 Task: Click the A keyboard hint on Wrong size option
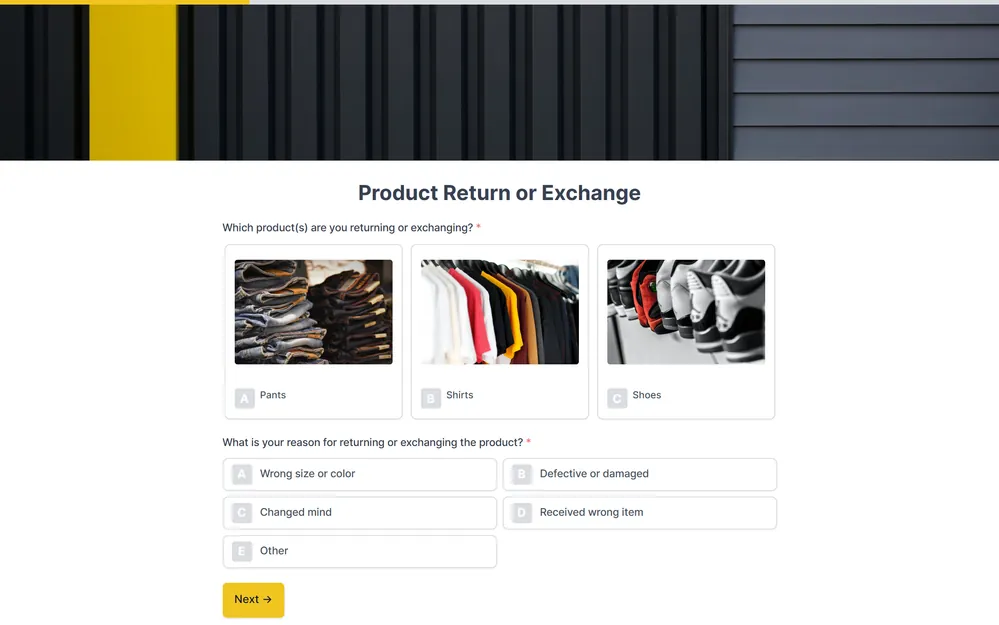click(241, 474)
